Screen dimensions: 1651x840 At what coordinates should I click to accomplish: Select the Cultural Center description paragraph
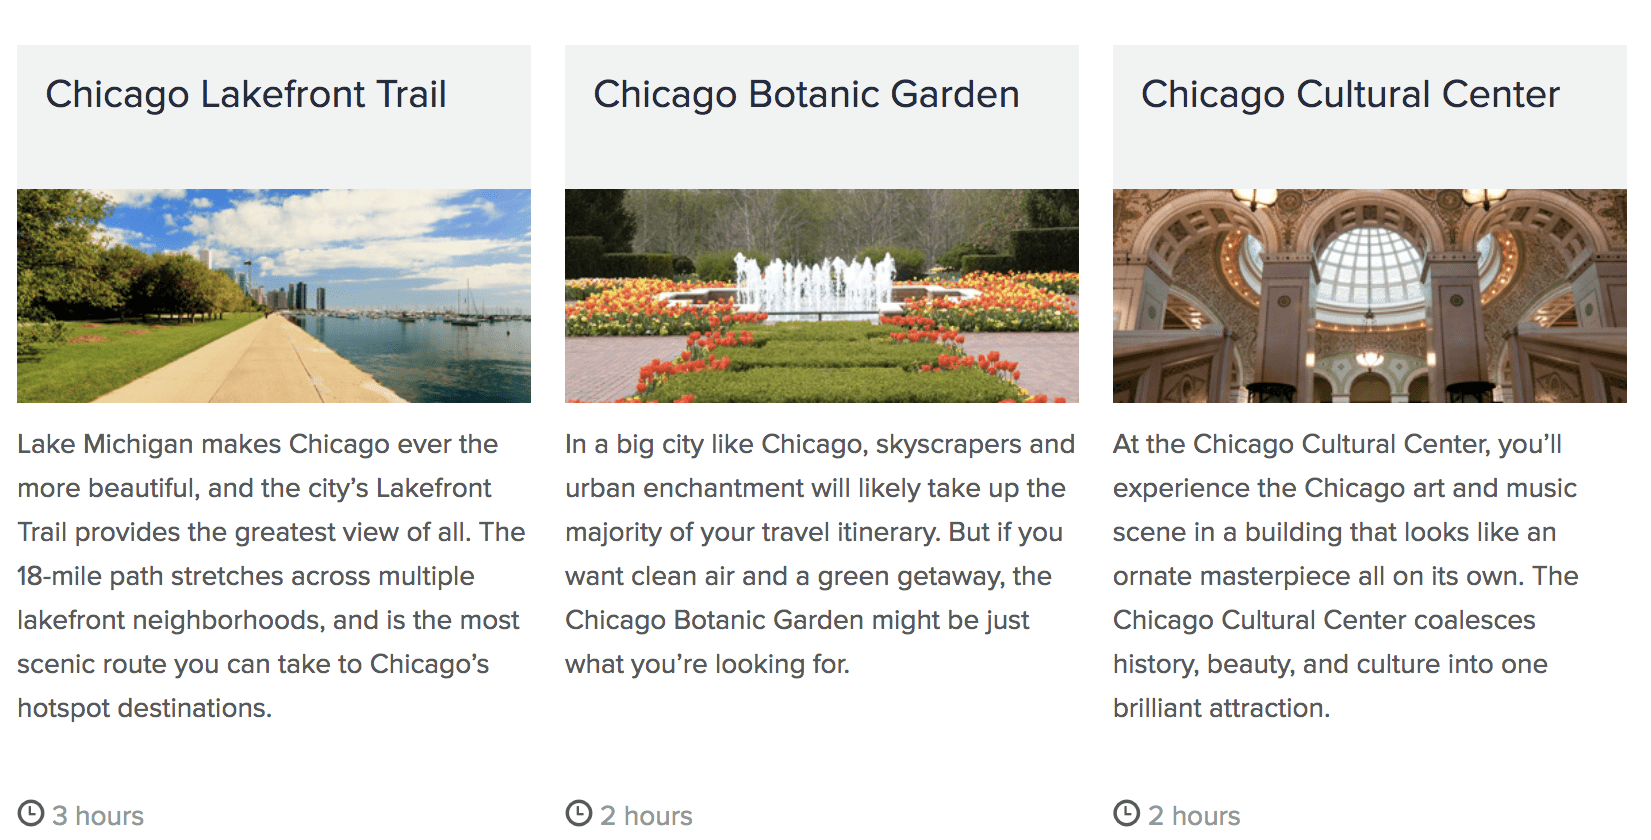tap(1346, 576)
